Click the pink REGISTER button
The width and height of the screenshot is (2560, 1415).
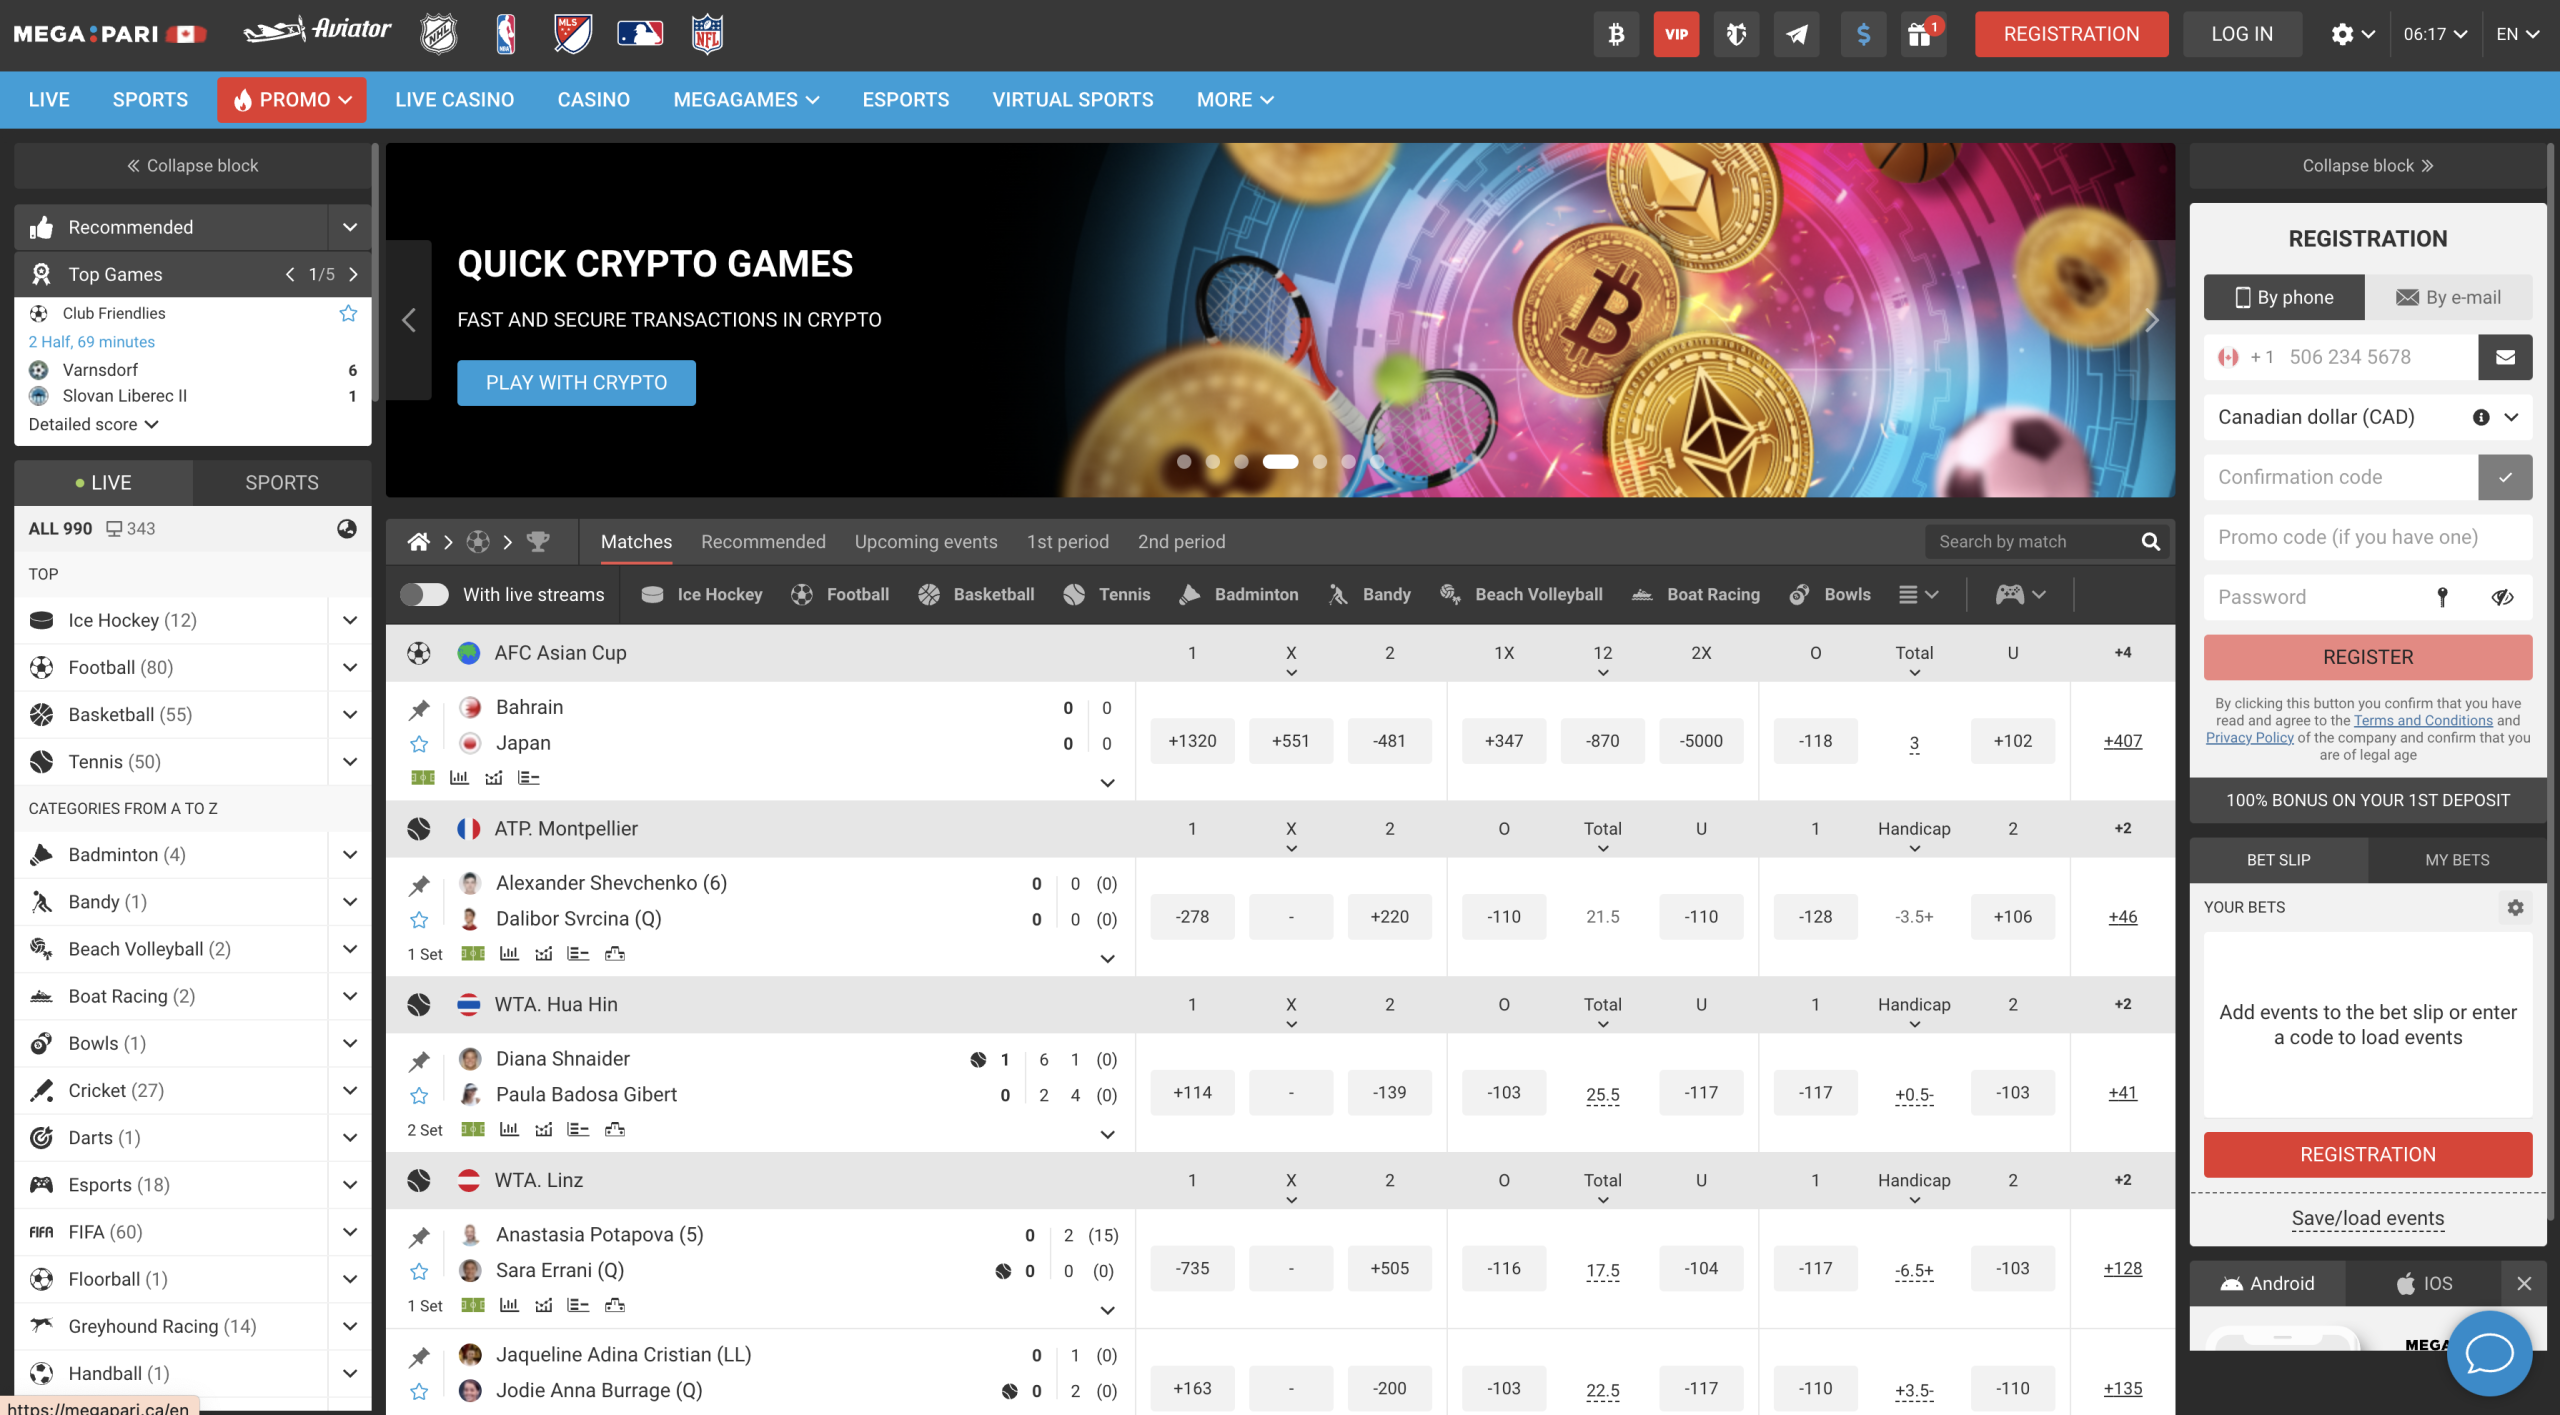[x=2367, y=657]
